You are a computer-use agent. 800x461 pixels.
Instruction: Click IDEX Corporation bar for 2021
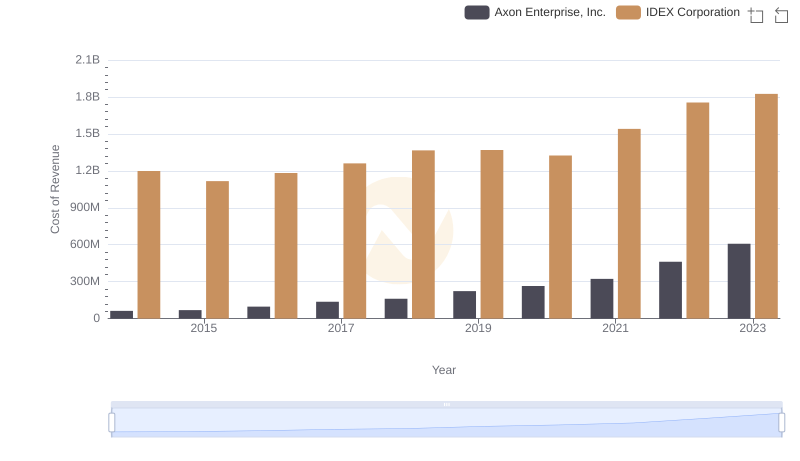[x=629, y=223]
